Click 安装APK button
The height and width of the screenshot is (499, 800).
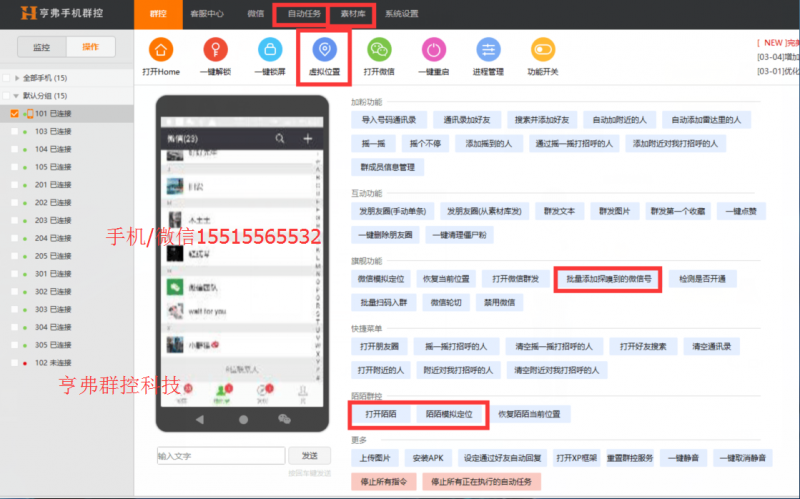click(428, 458)
